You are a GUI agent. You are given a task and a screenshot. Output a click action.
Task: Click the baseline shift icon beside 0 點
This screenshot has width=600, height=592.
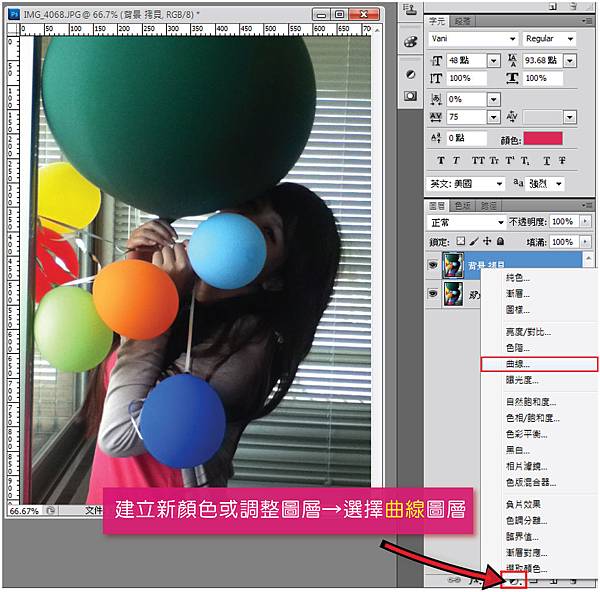[436, 138]
